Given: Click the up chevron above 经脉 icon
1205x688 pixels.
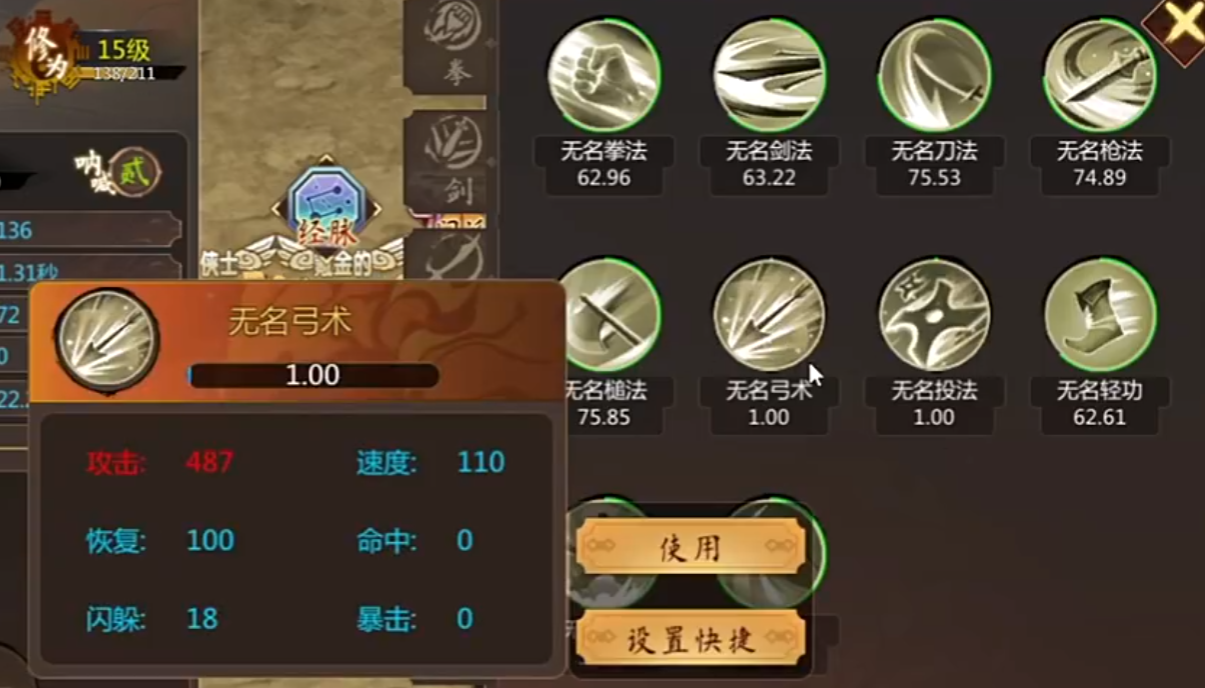Looking at the screenshot, I should (326, 160).
